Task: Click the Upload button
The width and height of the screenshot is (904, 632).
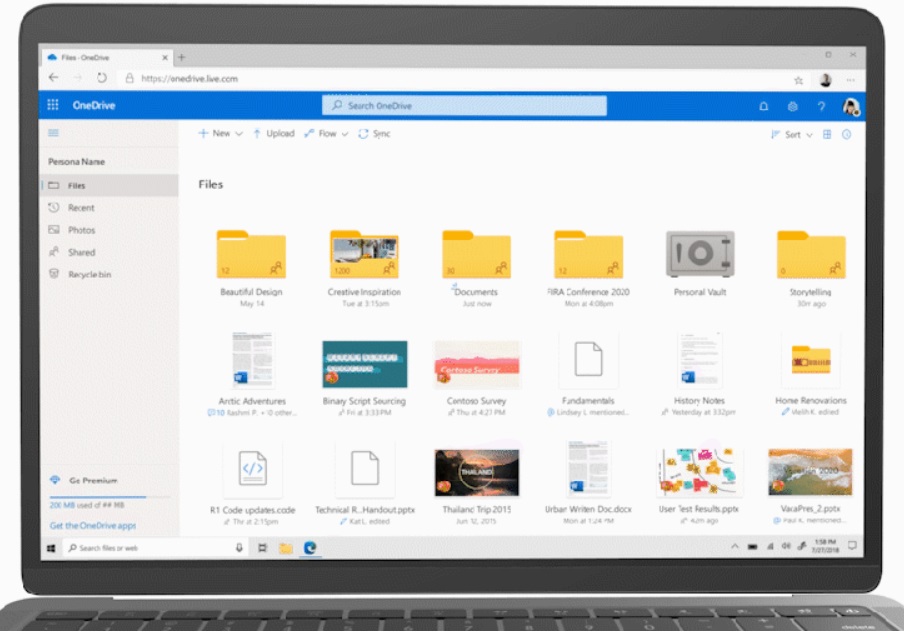Action: click(x=273, y=134)
